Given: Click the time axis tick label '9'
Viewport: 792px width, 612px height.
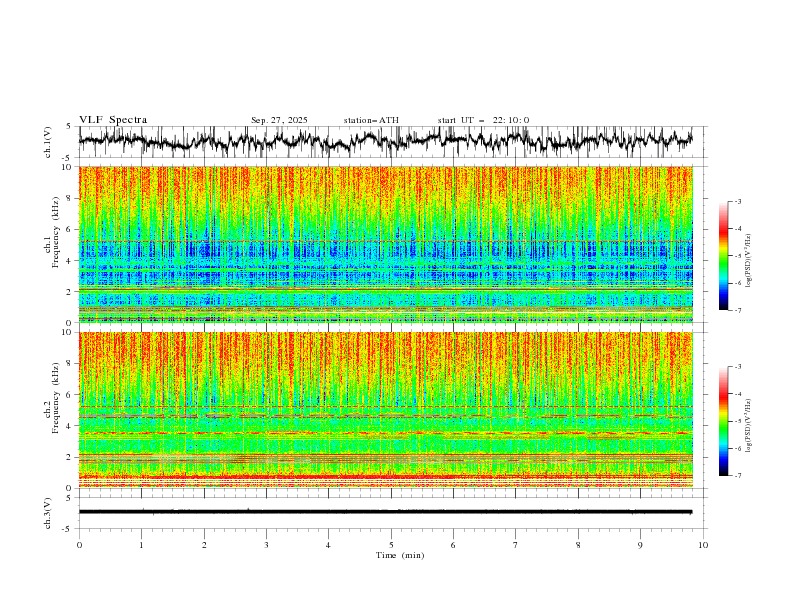Looking at the screenshot, I should point(640,545).
